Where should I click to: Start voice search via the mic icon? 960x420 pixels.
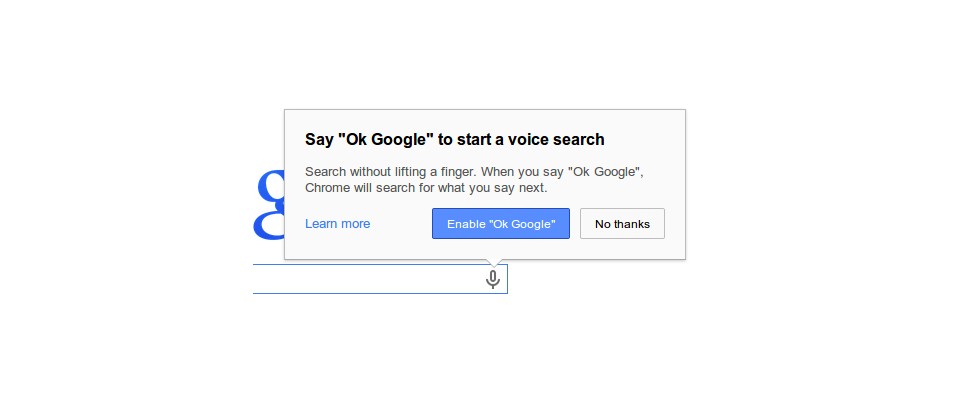492,279
